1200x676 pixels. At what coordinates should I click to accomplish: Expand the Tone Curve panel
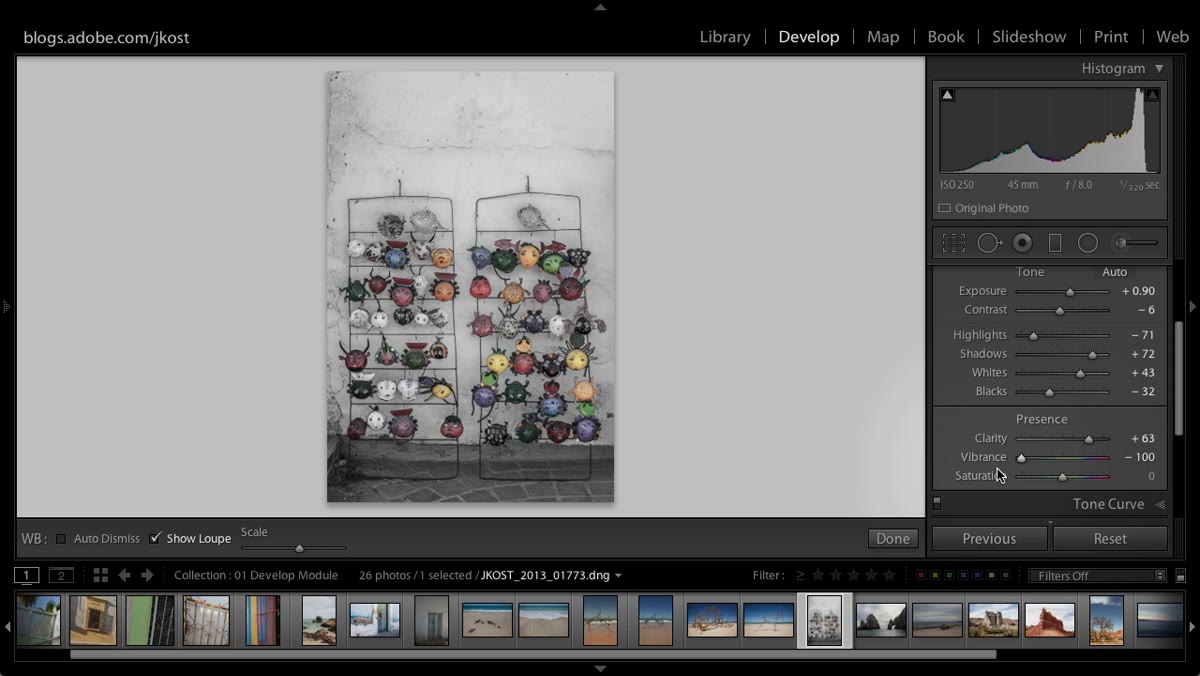click(x=1161, y=504)
